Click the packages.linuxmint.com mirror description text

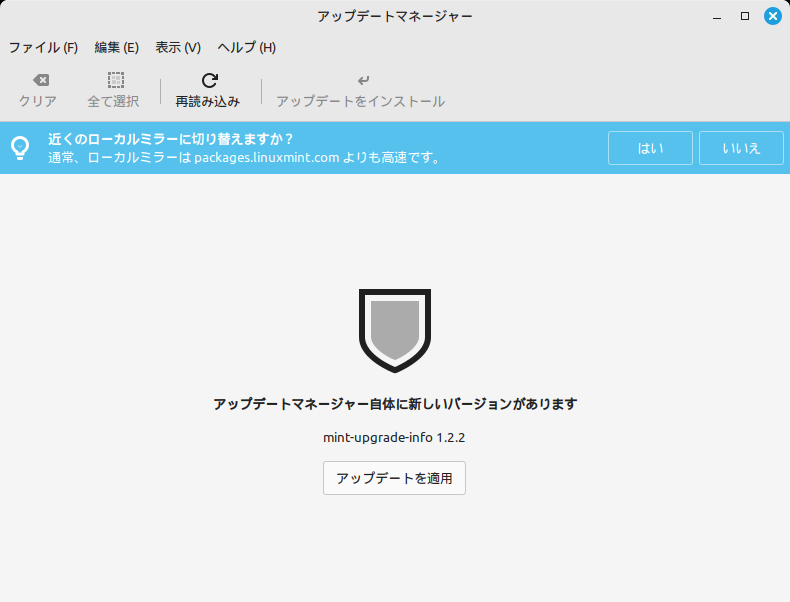coord(244,158)
